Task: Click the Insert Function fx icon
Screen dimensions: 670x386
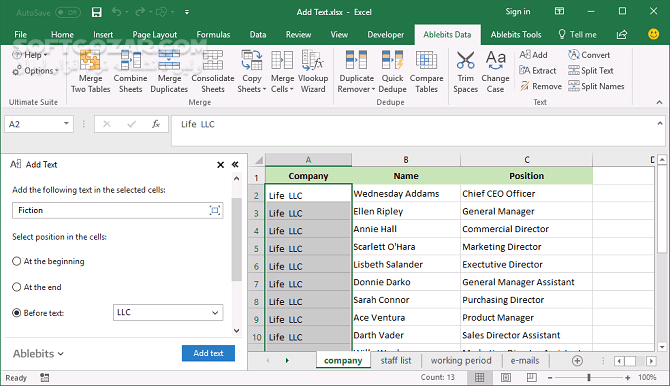Action: pyautogui.click(x=156, y=124)
